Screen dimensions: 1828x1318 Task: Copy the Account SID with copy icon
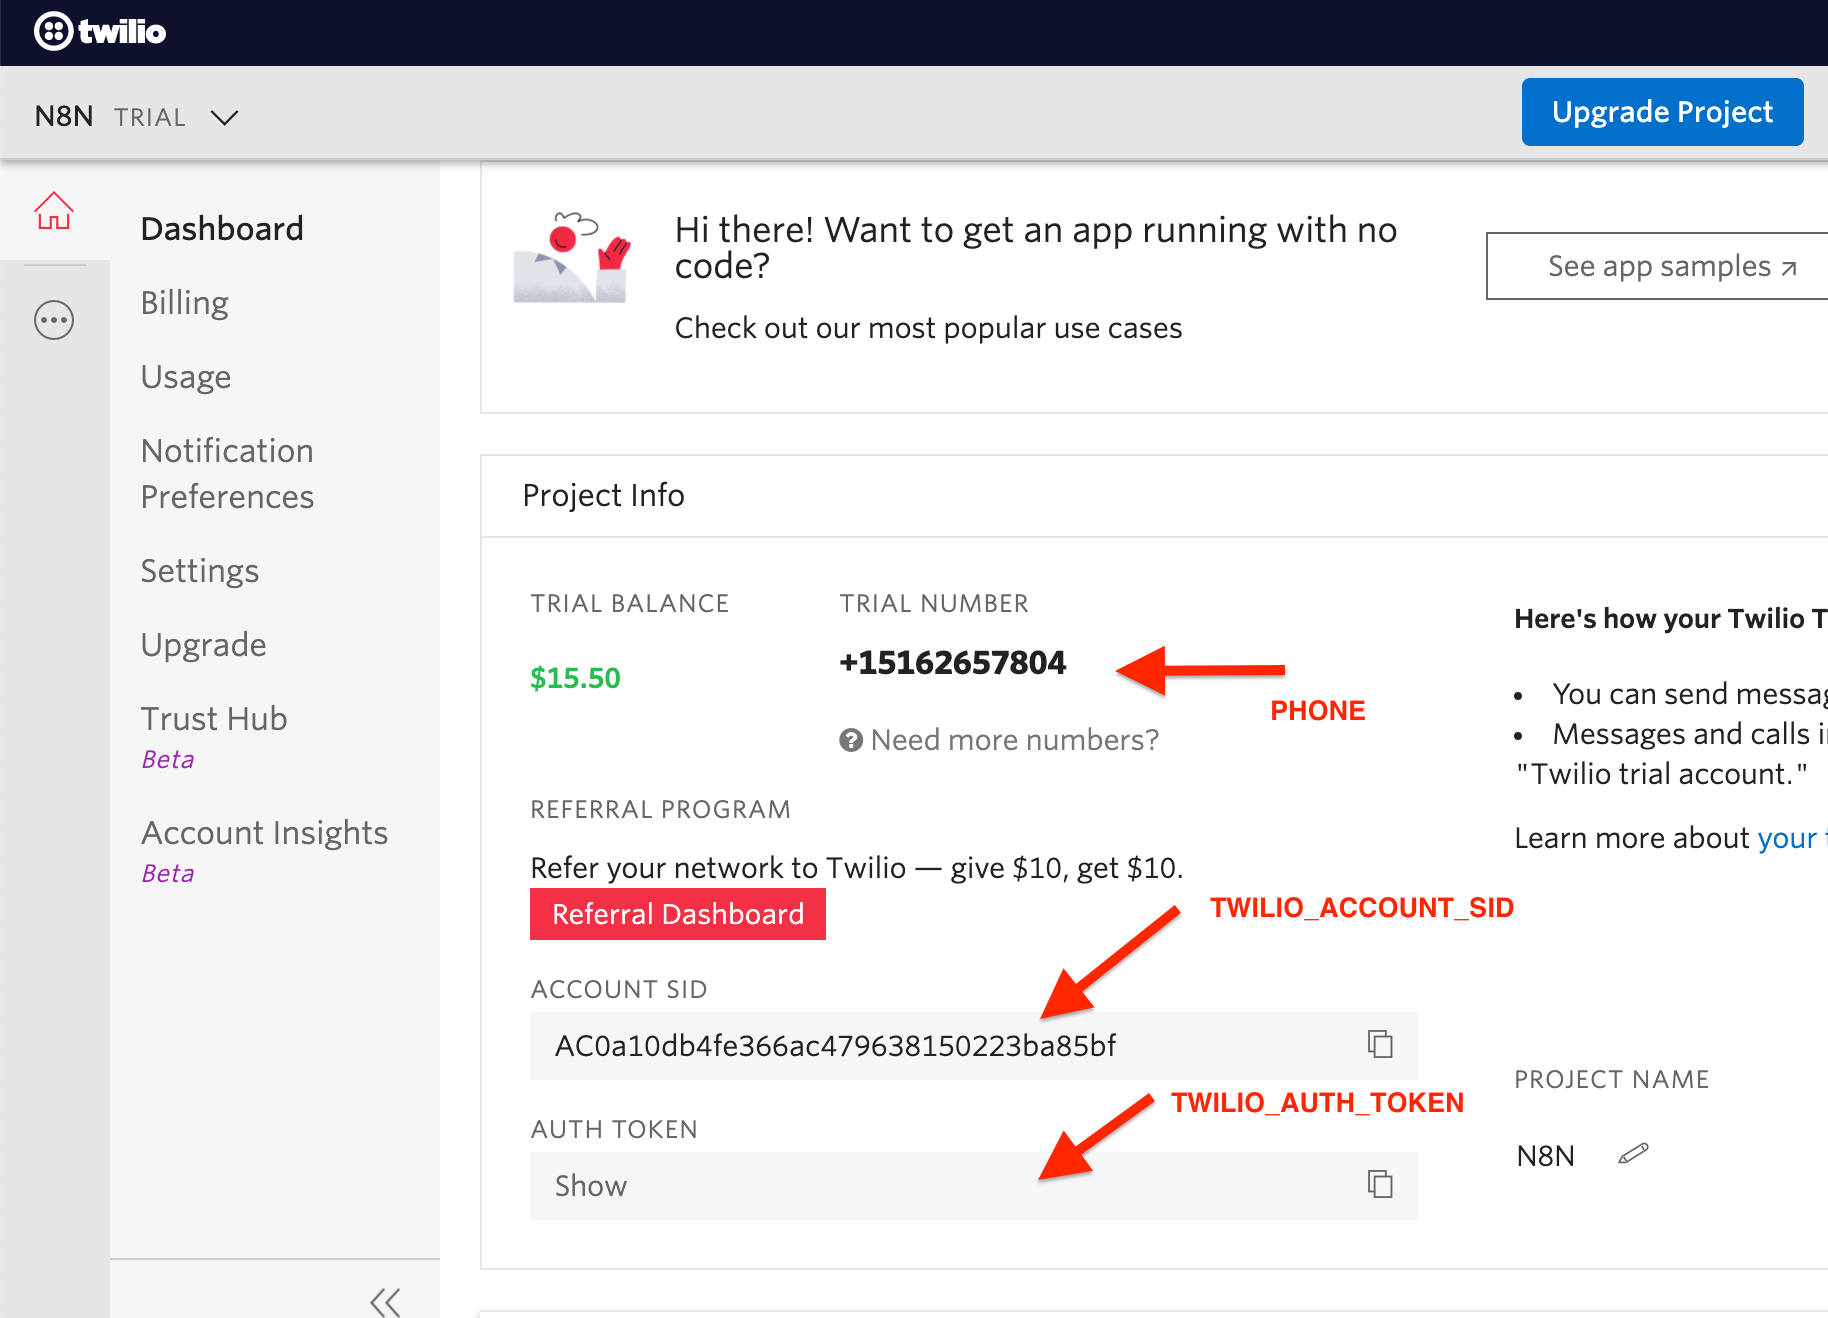(x=1380, y=1044)
